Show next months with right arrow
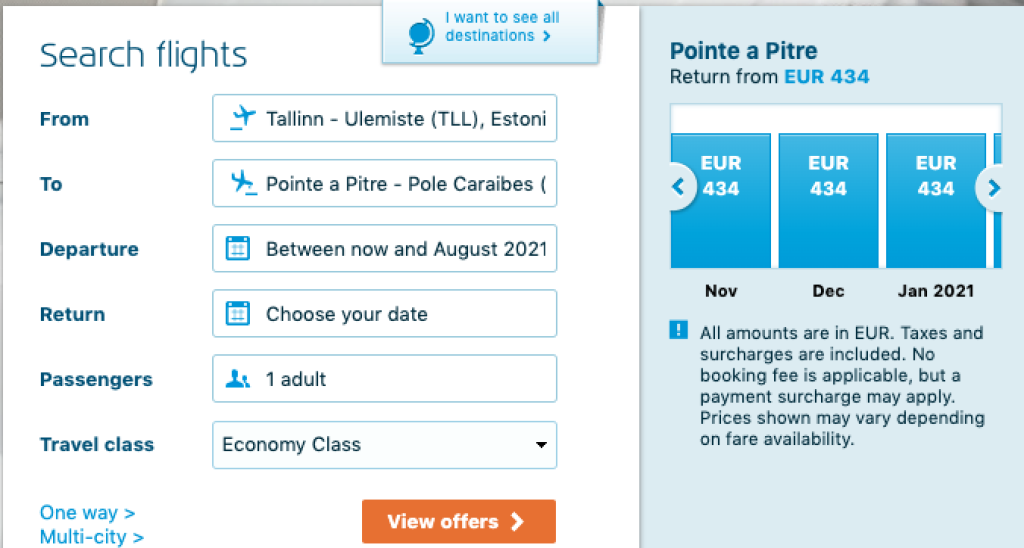Viewport: 1024px width, 548px height. tap(993, 187)
